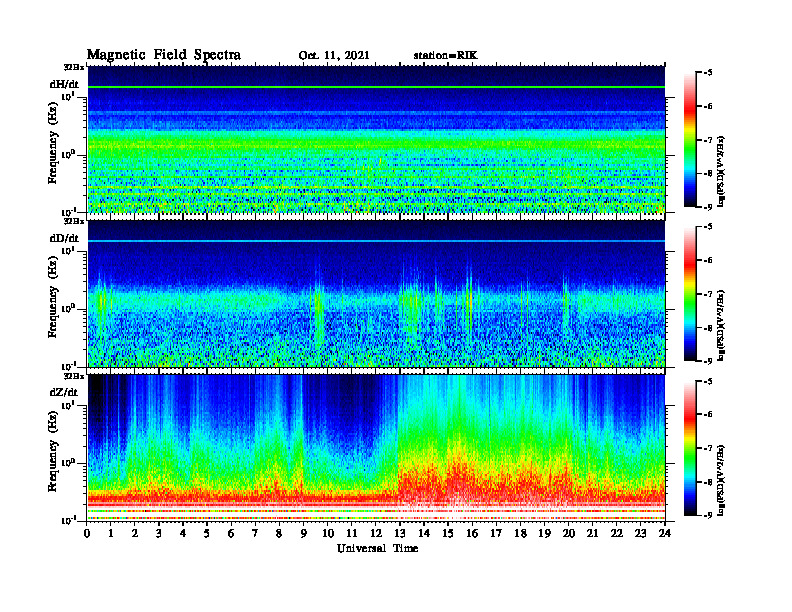Click the cyan horizontal line in dD/dt plot
This screenshot has width=792, height=612.
376,241
